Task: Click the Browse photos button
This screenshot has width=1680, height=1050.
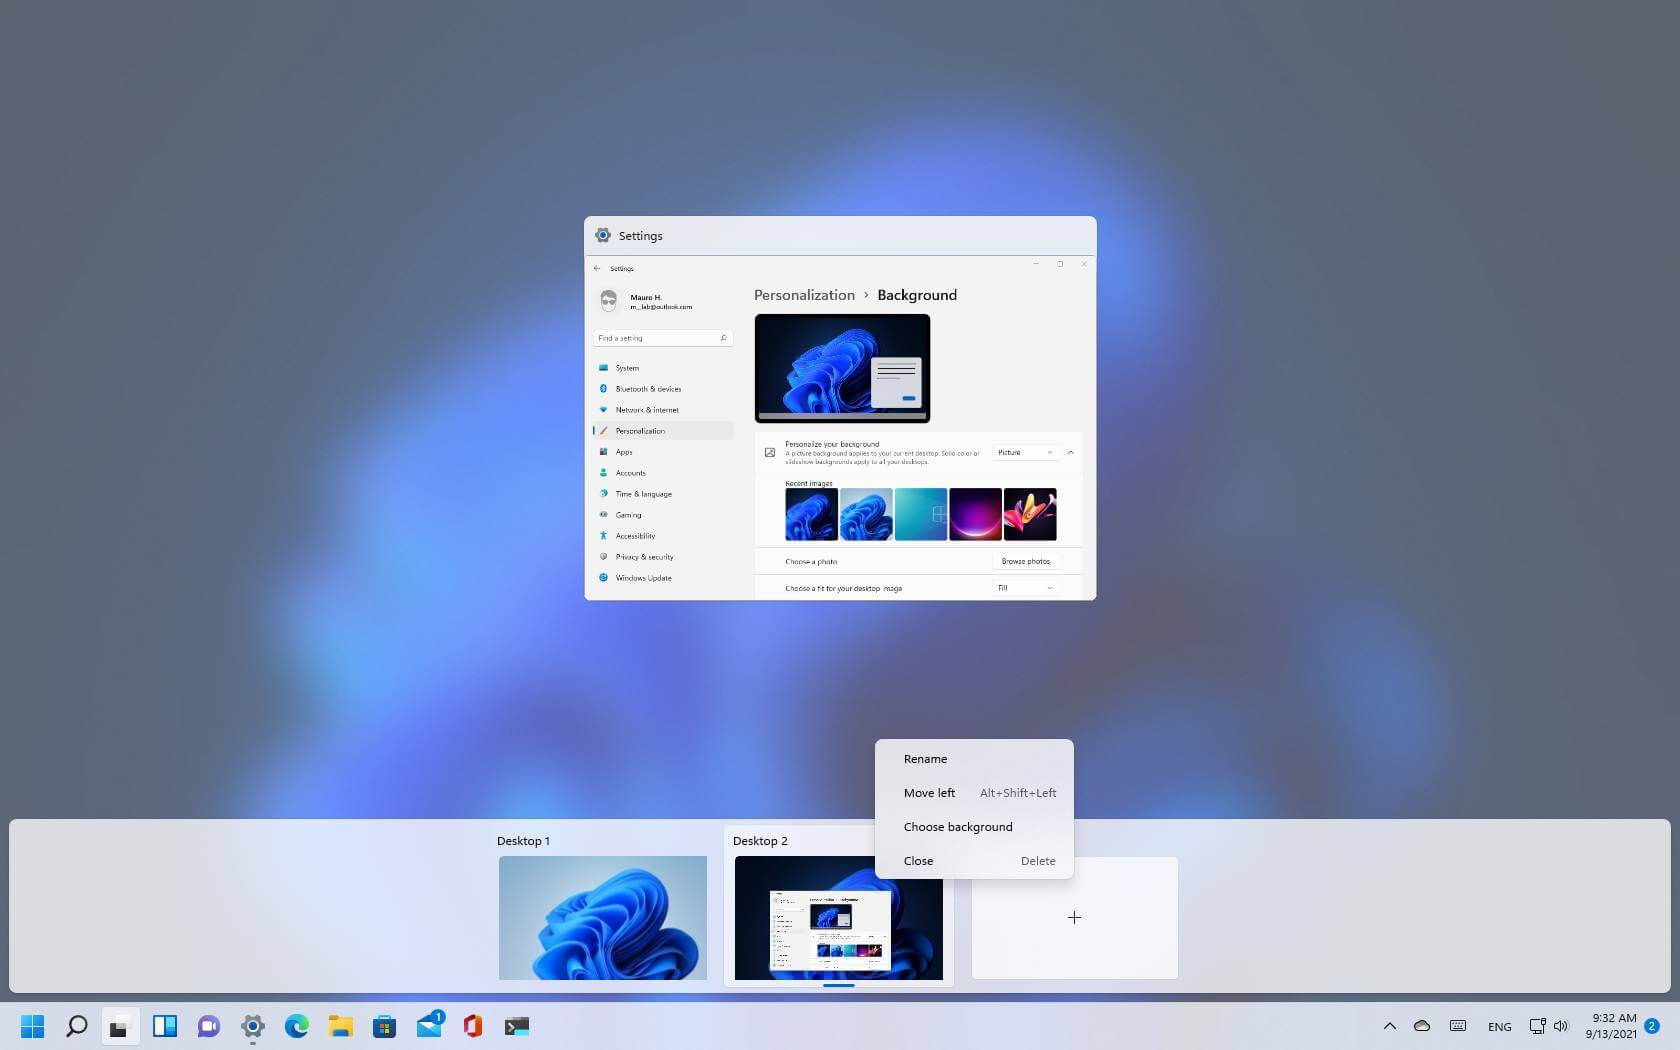Action: click(x=1025, y=561)
